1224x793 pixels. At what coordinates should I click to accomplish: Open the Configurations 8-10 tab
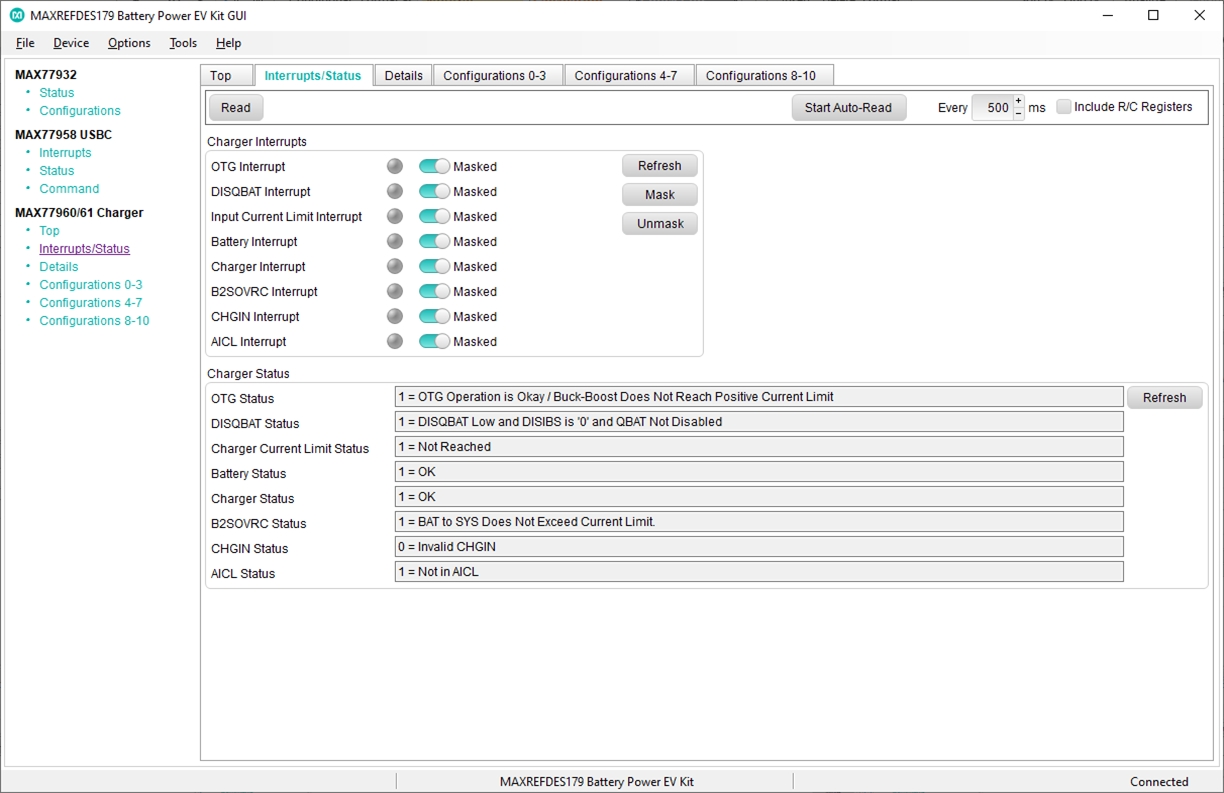click(764, 76)
